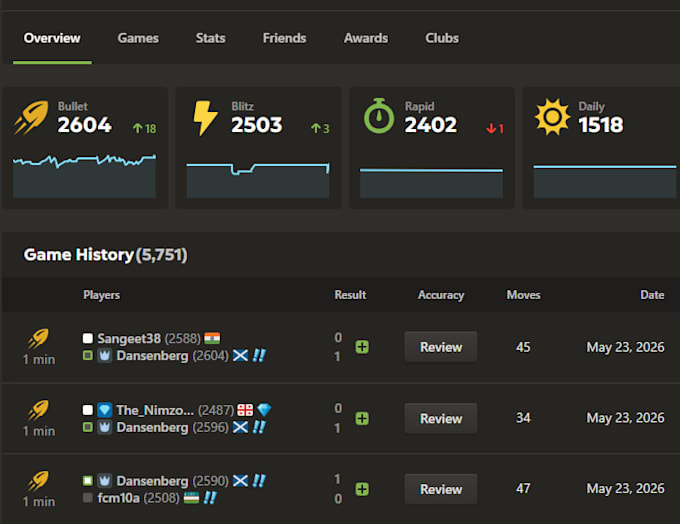Click moves count 34
This screenshot has width=680, height=524.
coord(523,418)
